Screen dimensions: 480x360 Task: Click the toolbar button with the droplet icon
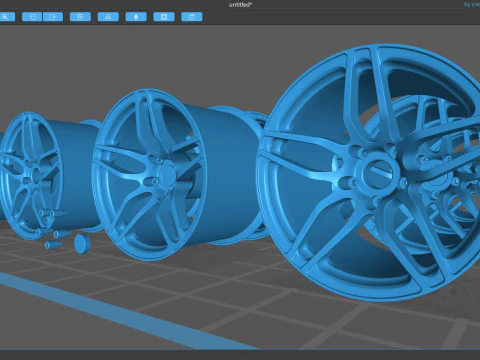pyautogui.click(x=136, y=17)
